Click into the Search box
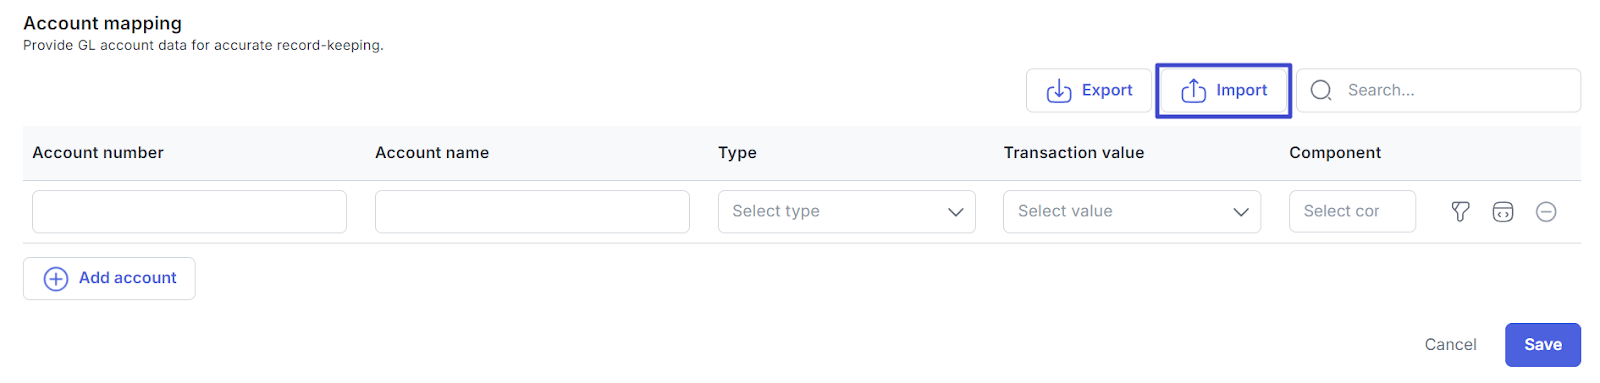The height and width of the screenshot is (383, 1600). [1438, 90]
